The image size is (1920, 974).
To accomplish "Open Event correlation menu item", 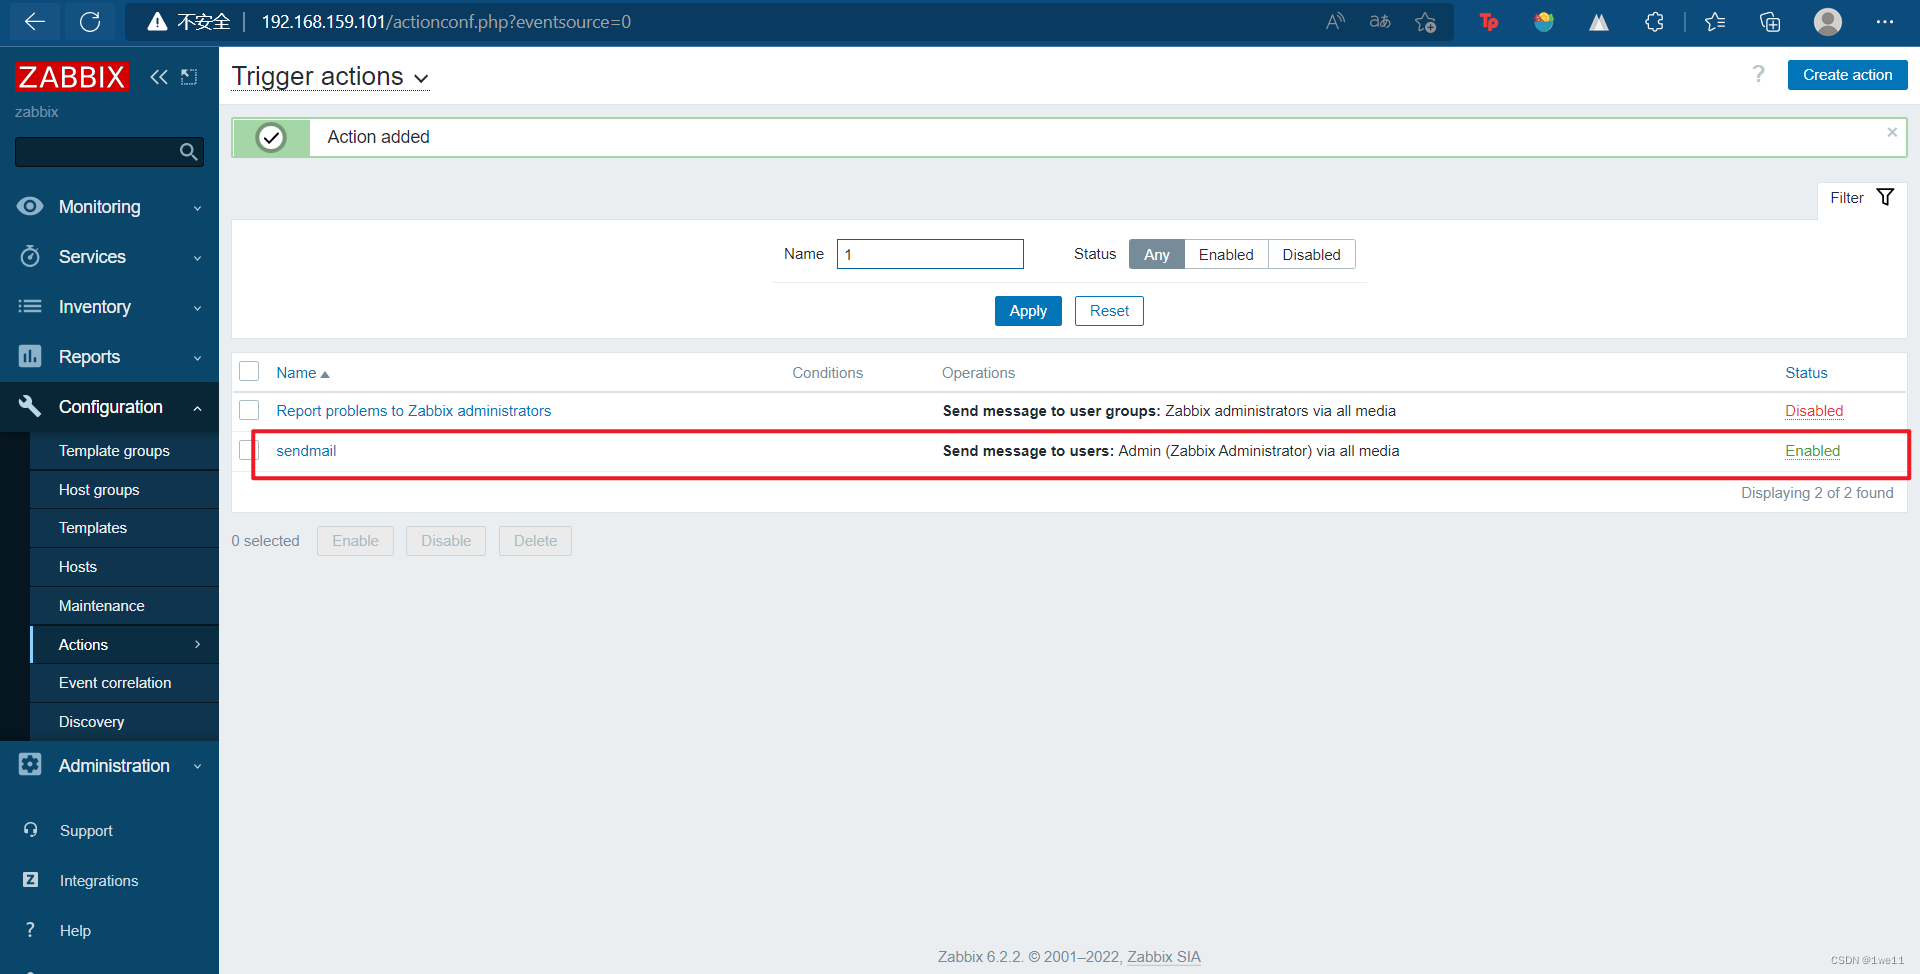I will click(124, 683).
